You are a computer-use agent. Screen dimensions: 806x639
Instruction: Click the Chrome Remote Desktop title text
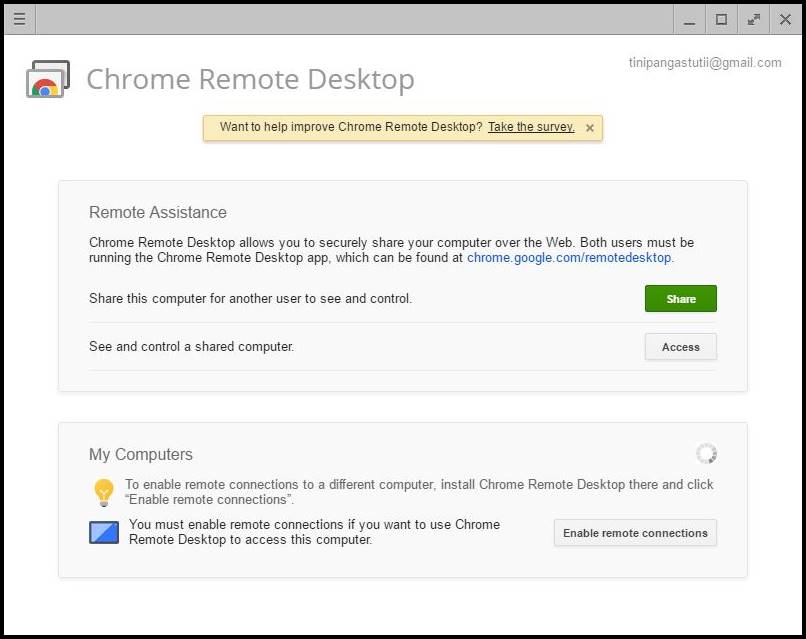250,79
